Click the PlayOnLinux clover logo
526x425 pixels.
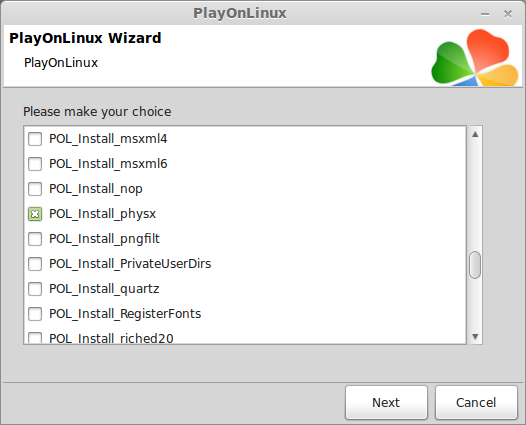point(475,57)
